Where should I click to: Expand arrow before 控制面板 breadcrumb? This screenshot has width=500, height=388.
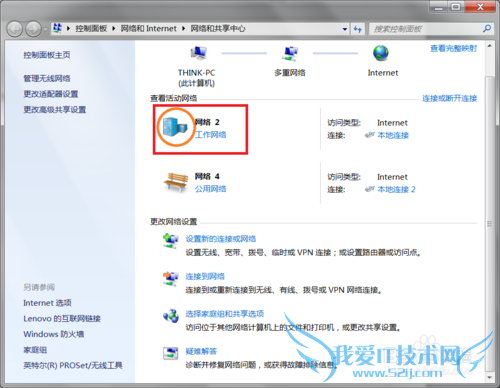click(x=68, y=29)
